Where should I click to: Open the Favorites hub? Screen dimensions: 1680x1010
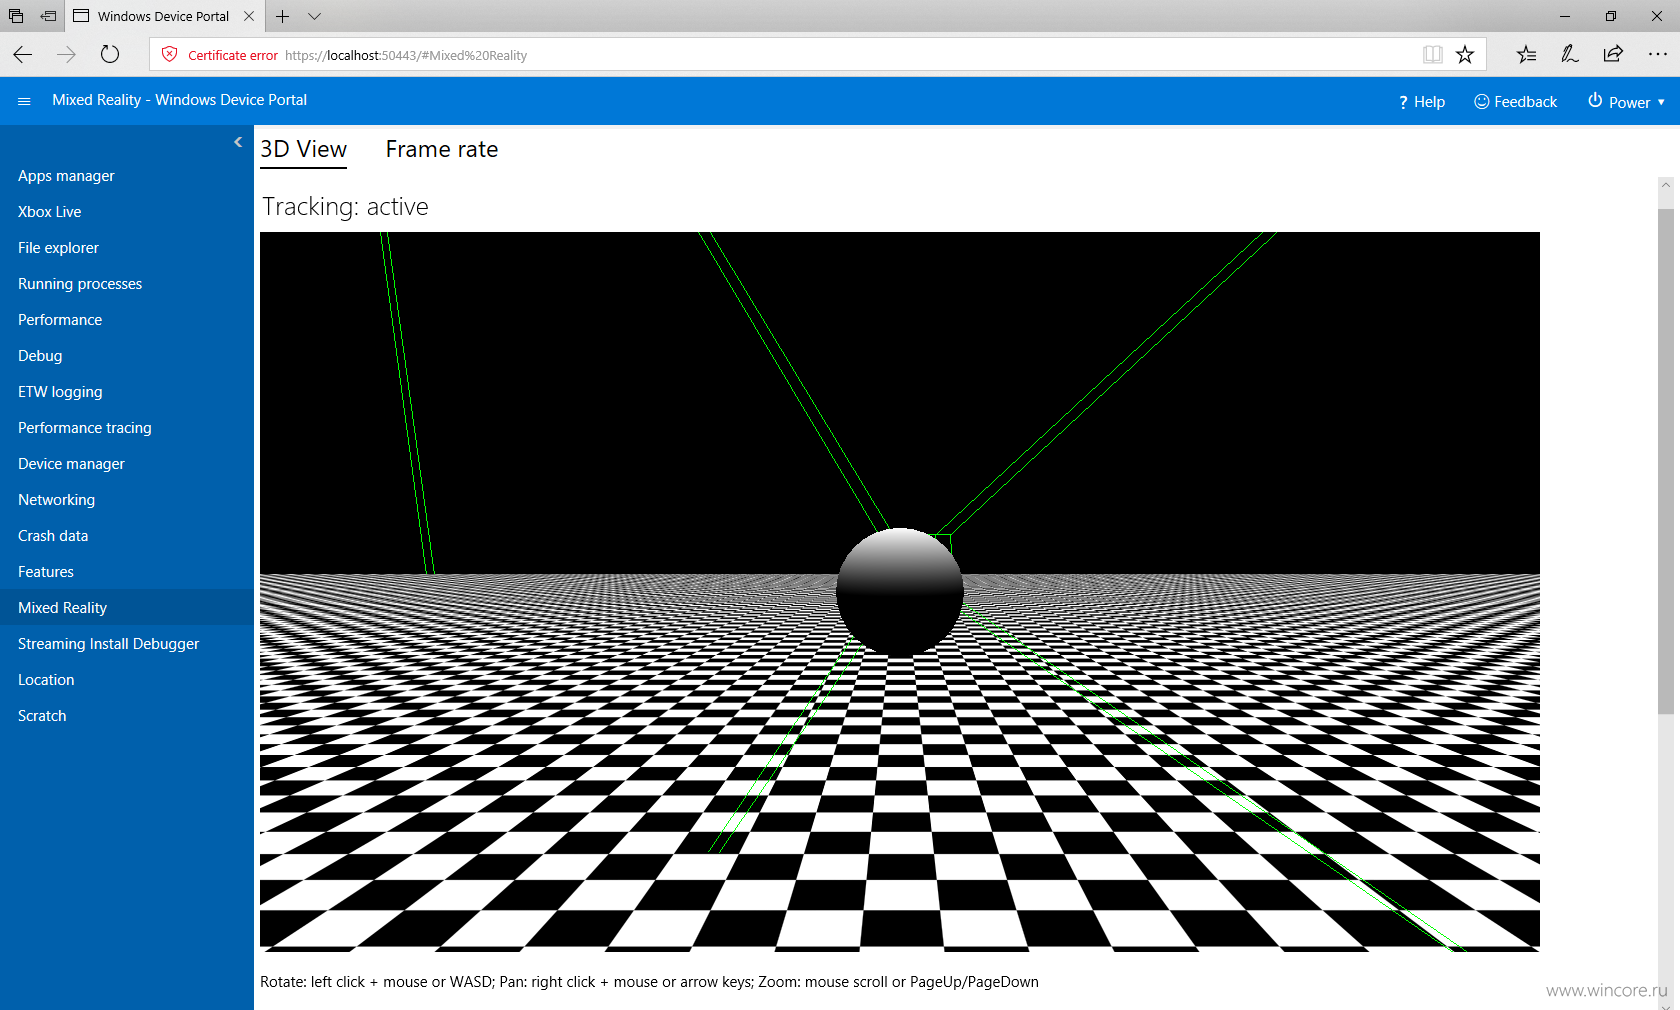coord(1526,55)
